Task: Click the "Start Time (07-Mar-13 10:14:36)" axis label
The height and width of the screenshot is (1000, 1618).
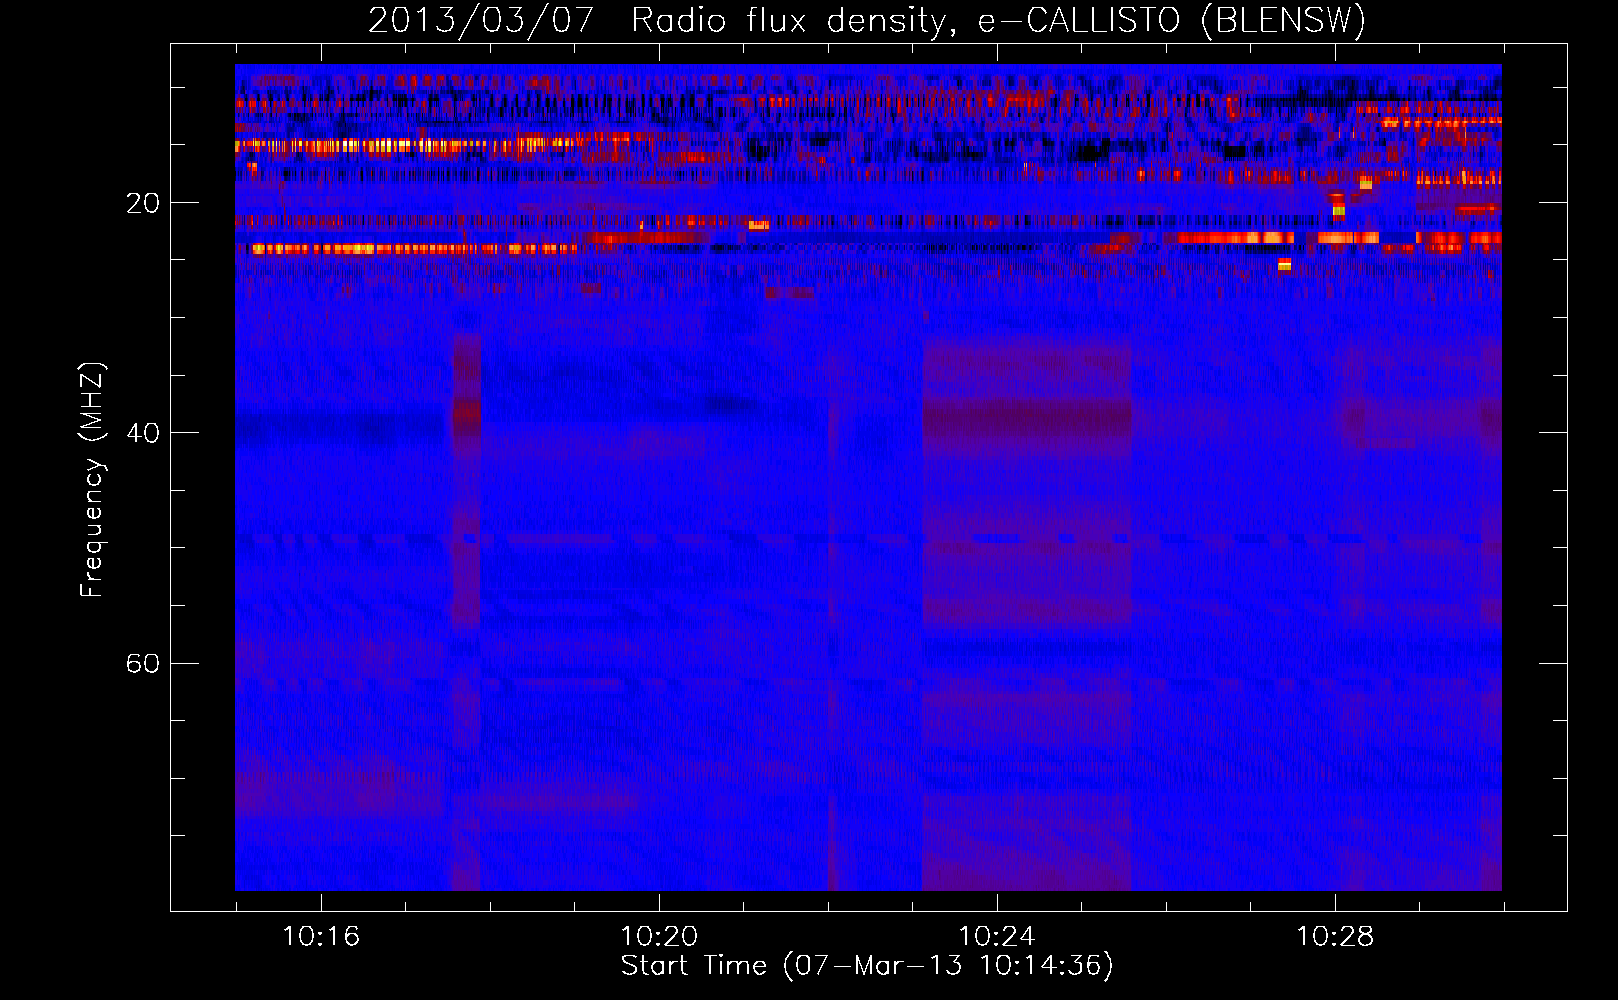Action: (867, 966)
